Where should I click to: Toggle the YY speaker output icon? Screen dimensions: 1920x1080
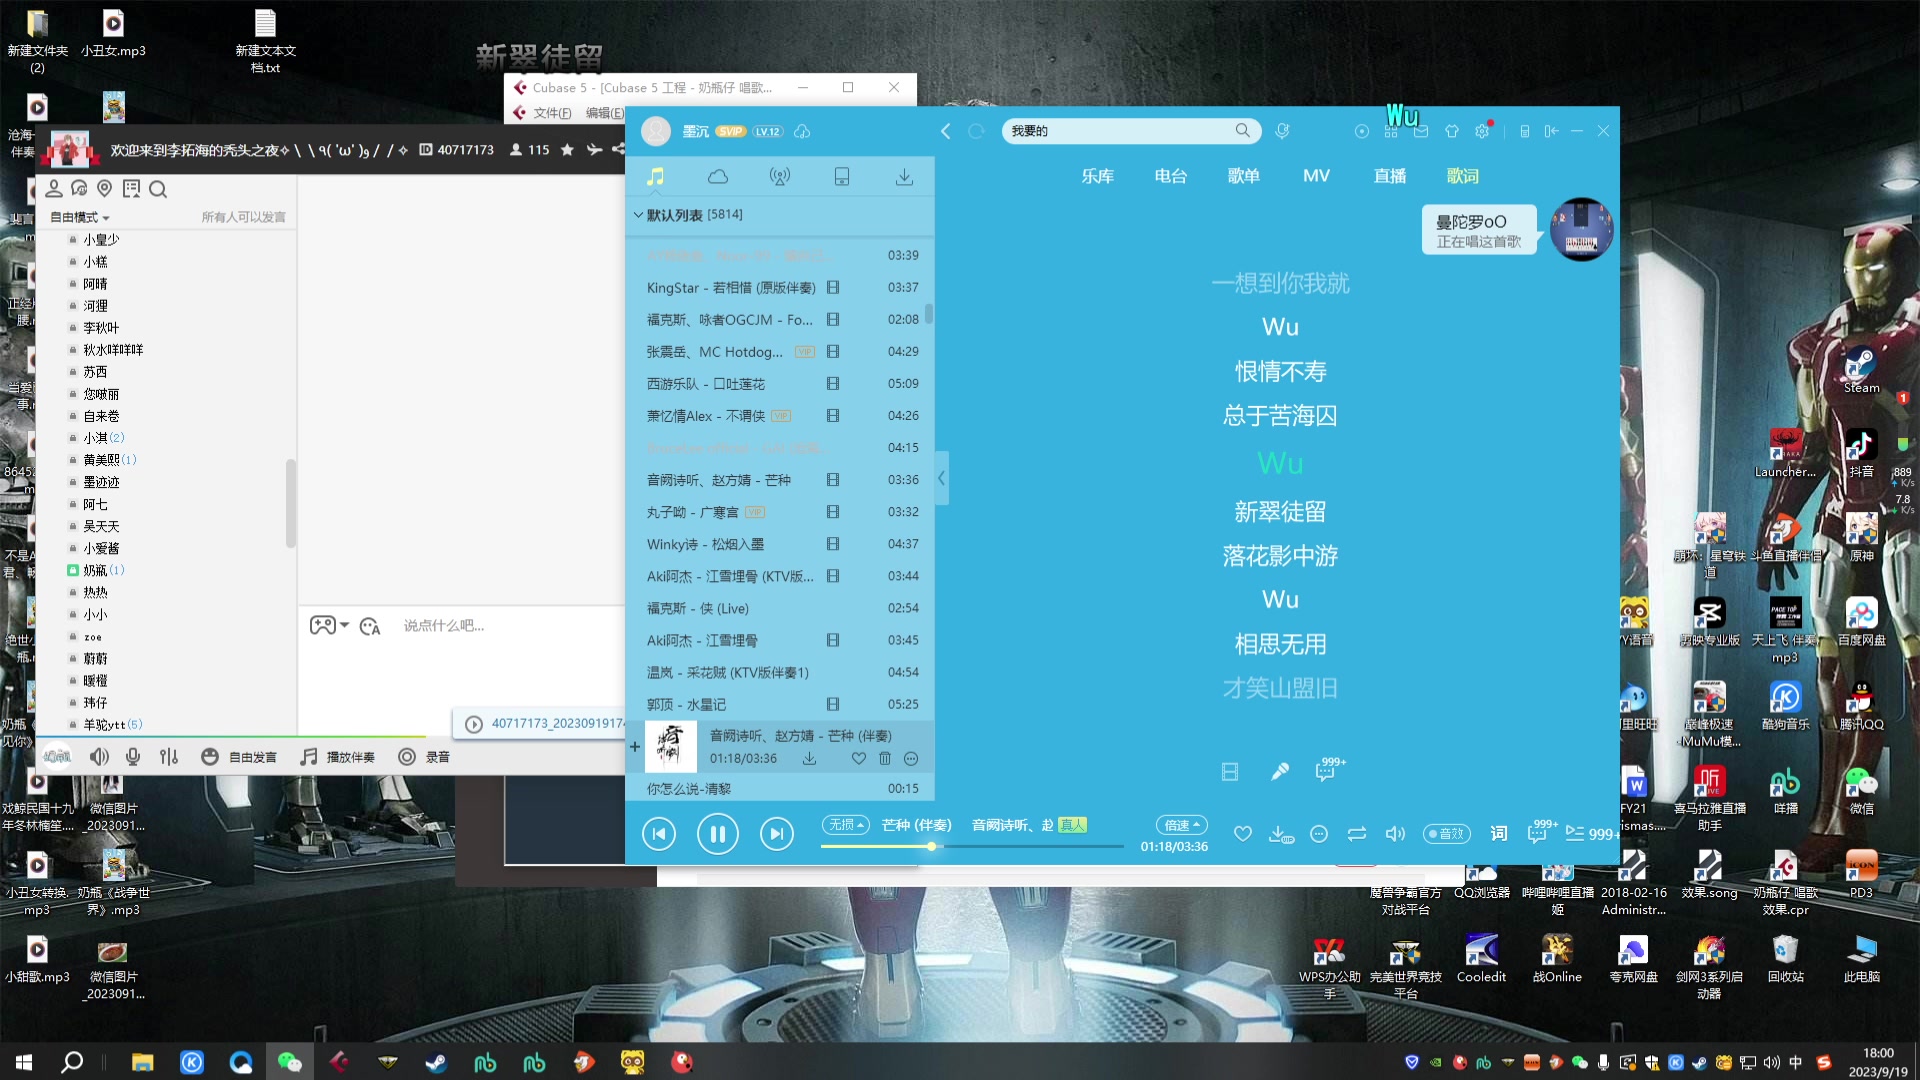coord(99,757)
